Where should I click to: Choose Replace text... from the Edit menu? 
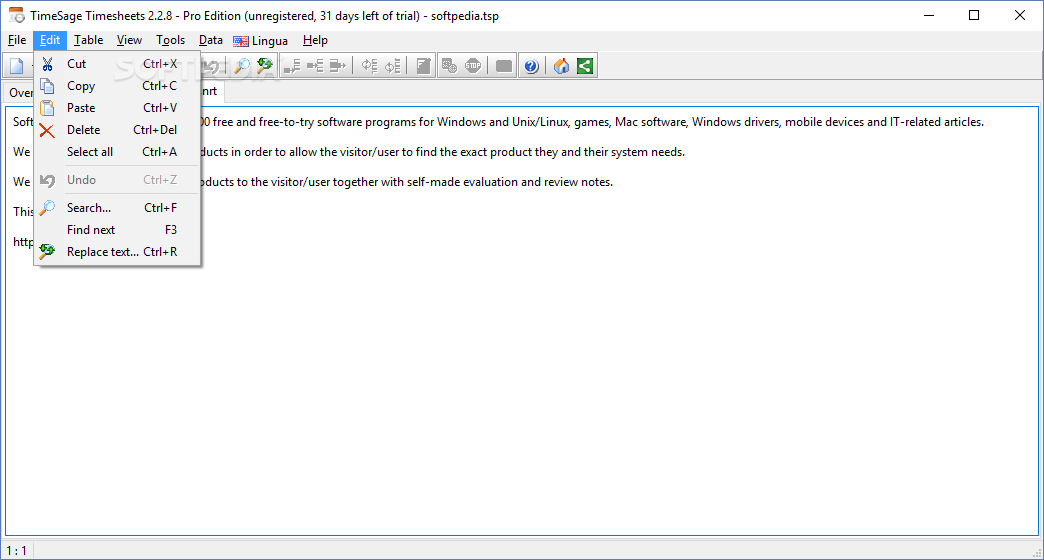pyautogui.click(x=117, y=252)
